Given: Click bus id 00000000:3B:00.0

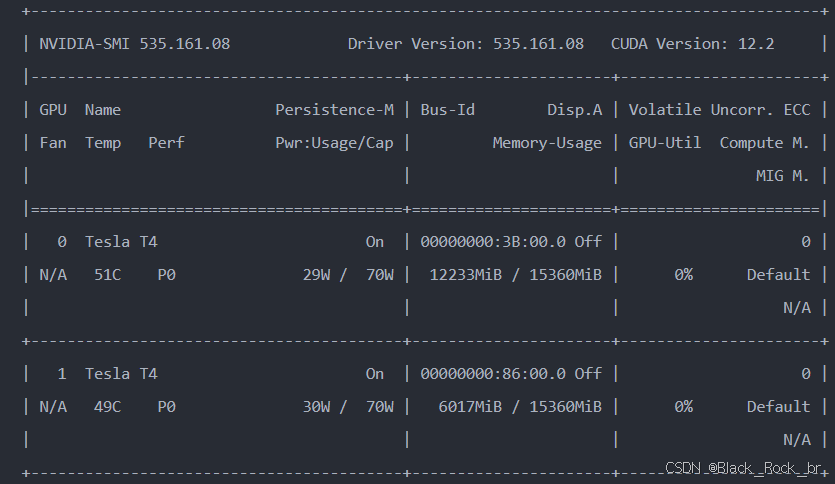Looking at the screenshot, I should (493, 242).
